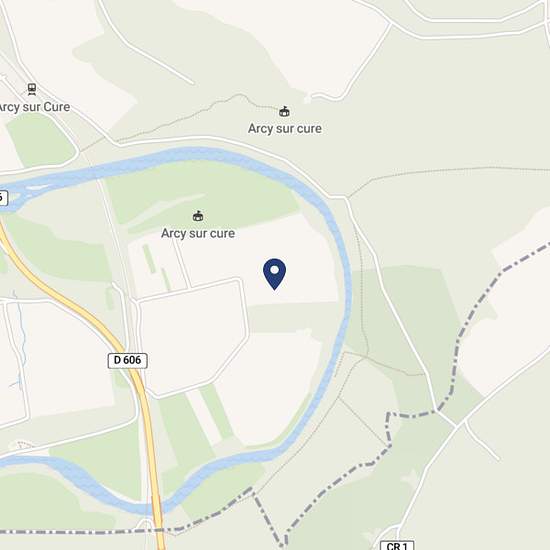This screenshot has width=550, height=550.
Task: Open the Arcy sur cure label inside river bend
Action: coord(198,233)
